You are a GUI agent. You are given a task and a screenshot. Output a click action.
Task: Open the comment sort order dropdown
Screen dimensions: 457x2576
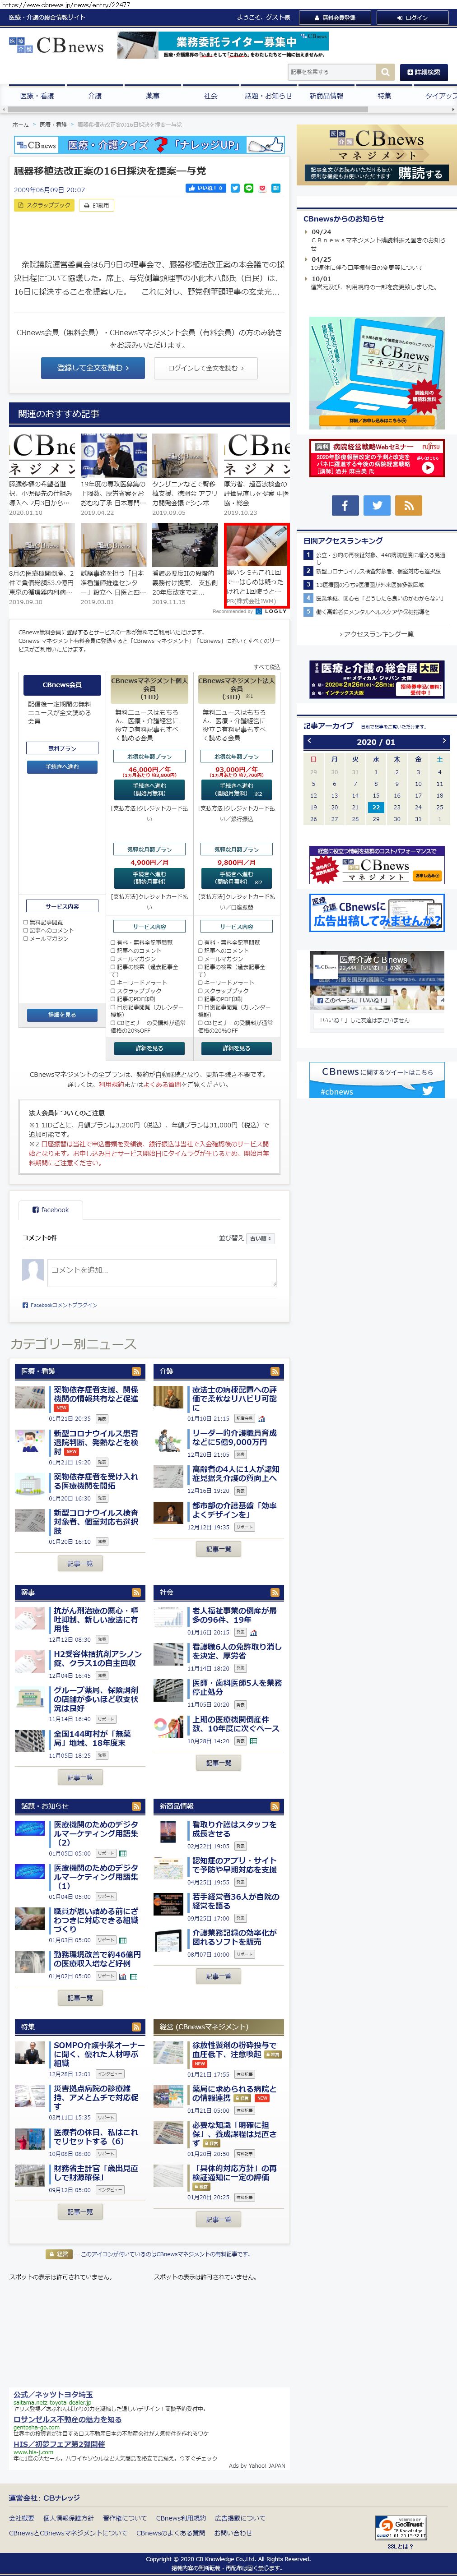pyautogui.click(x=260, y=1238)
